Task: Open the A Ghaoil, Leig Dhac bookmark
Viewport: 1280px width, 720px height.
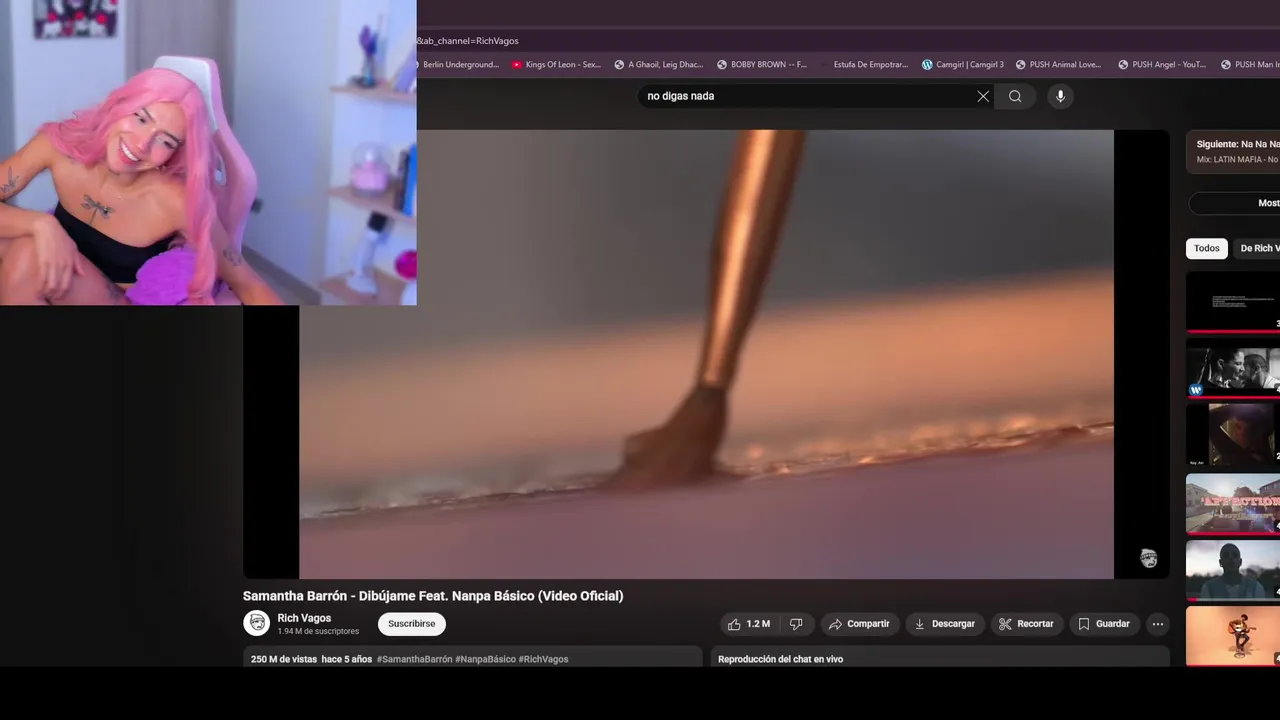Action: 658,64
